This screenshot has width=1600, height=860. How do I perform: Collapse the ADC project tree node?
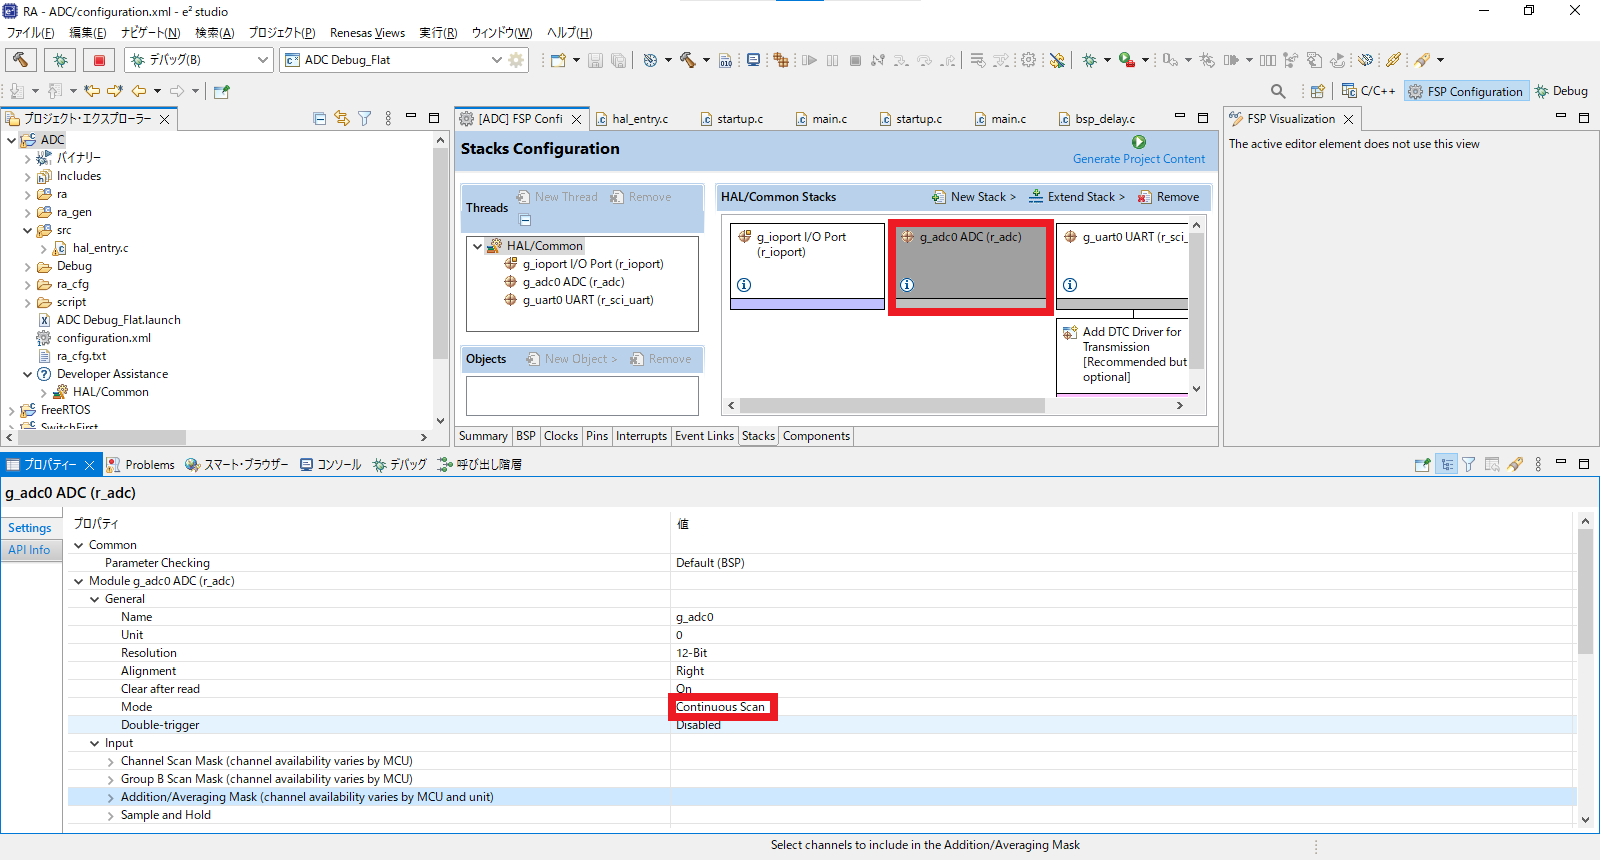coord(11,140)
